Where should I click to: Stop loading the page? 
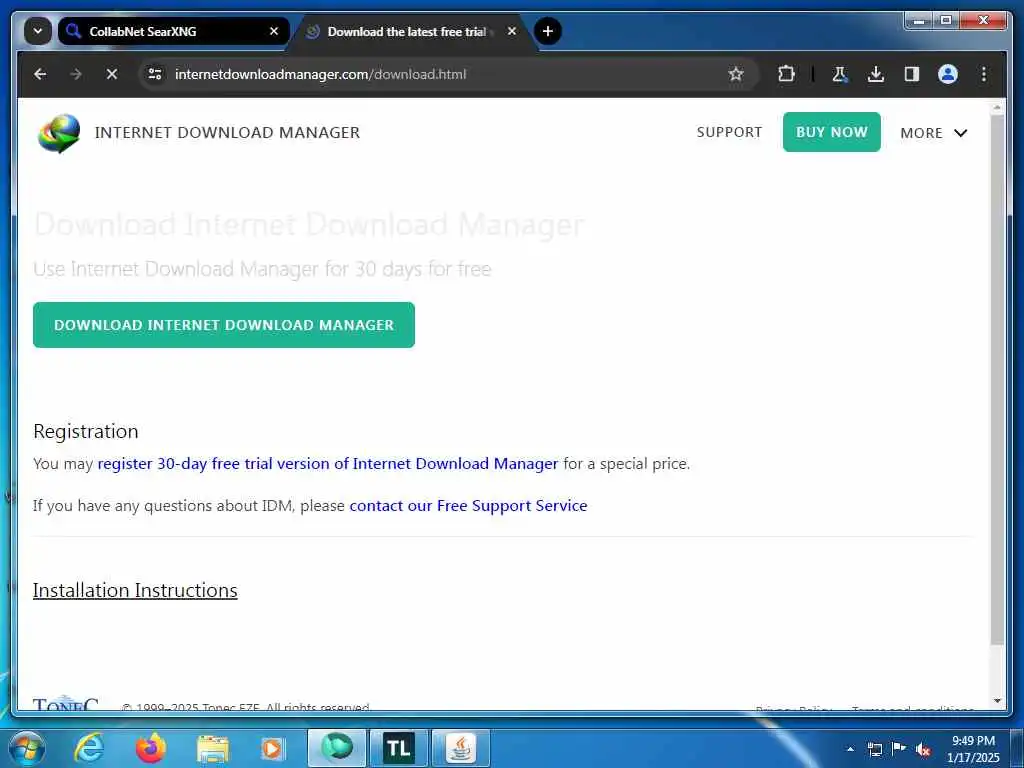112,74
